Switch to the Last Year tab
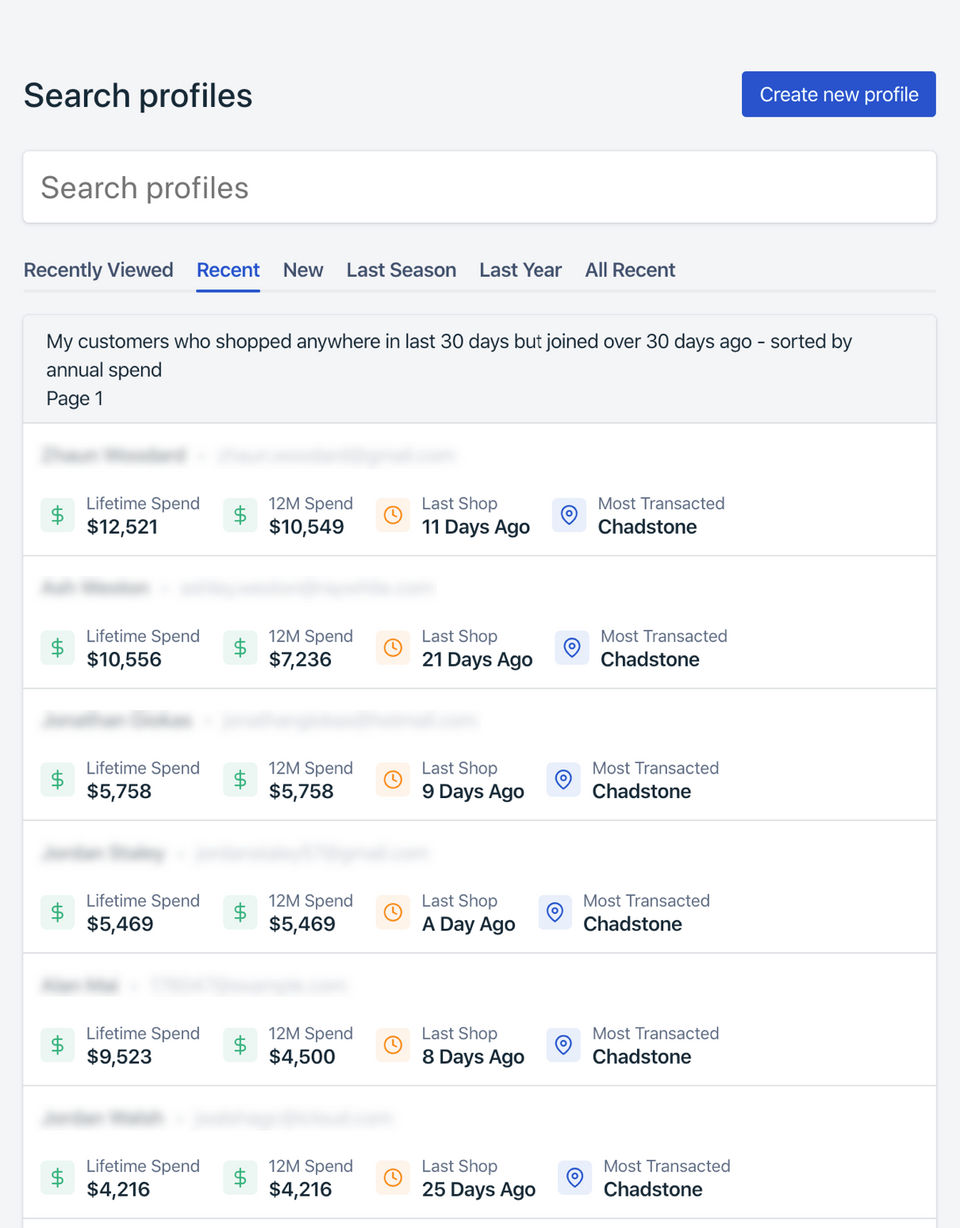 [520, 270]
